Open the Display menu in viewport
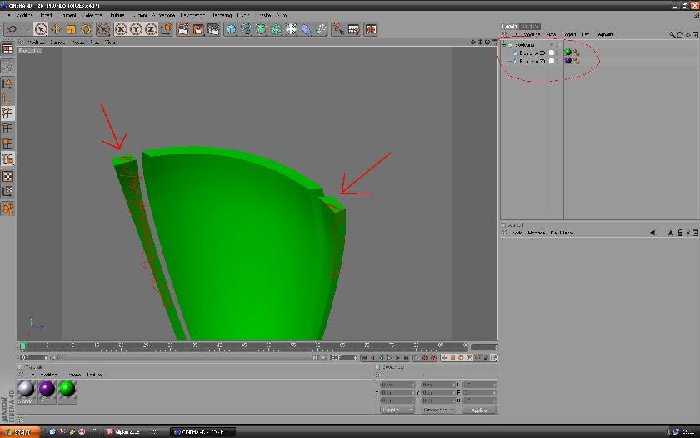Image resolution: width=700 pixels, height=438 pixels. [x=78, y=42]
